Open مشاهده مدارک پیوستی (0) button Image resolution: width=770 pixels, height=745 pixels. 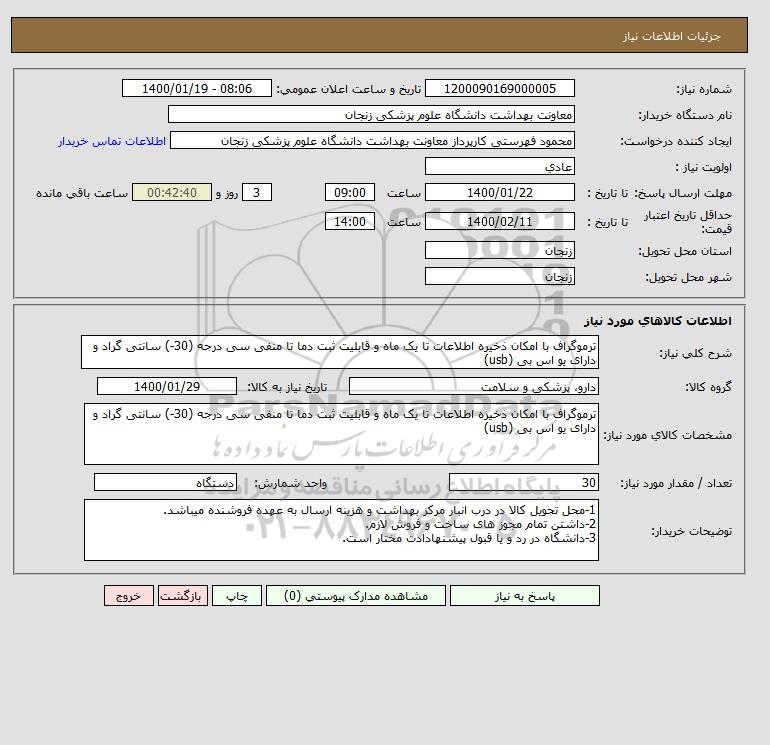[x=356, y=596]
